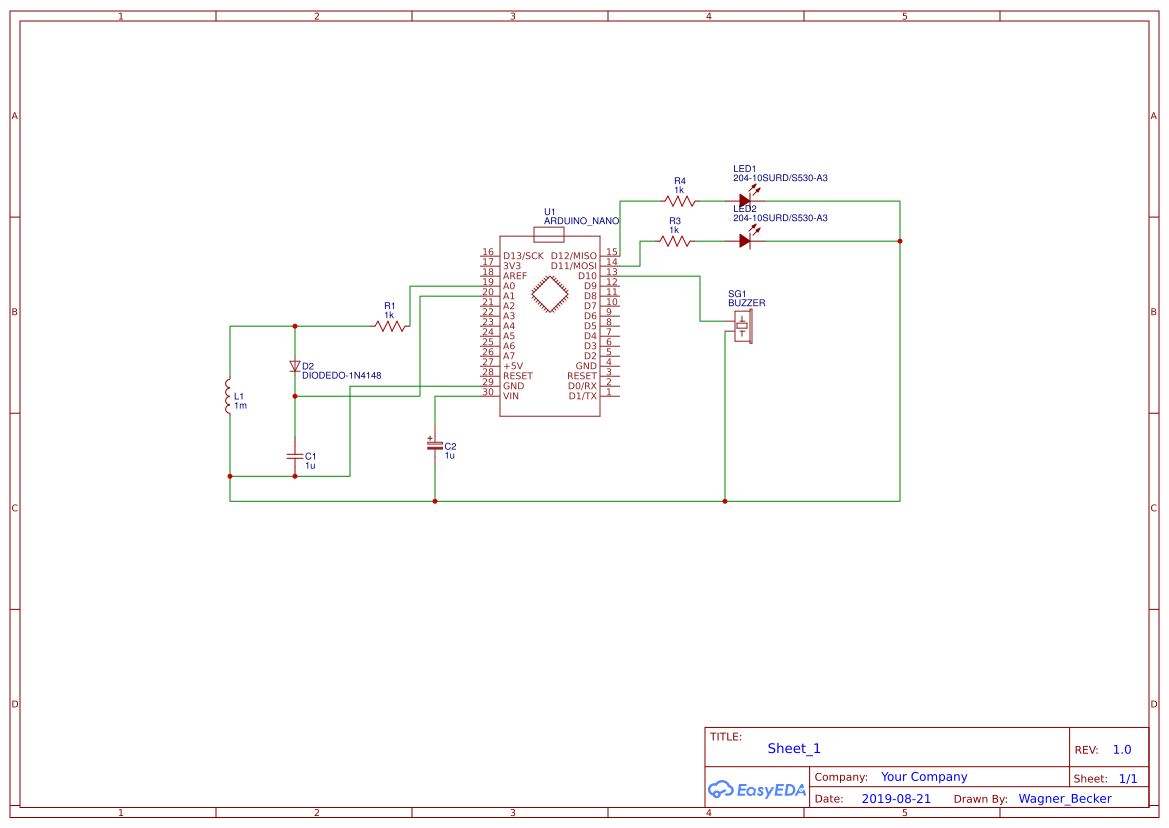Screen dimensions: 1169x828
Task: Select the revision value 1.0
Action: (1121, 749)
